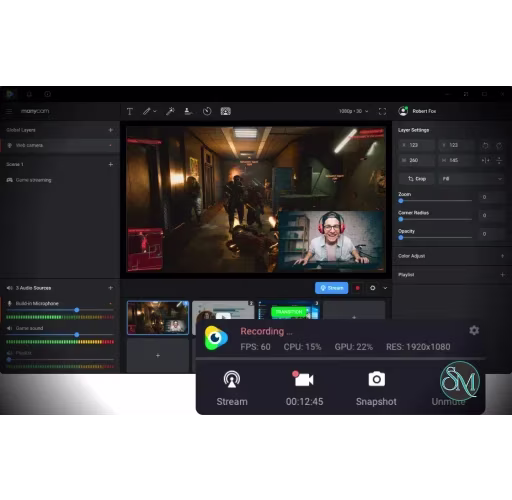This screenshot has height=500, width=512.
Task: Add an audio source with the plus
Action: click(x=111, y=288)
